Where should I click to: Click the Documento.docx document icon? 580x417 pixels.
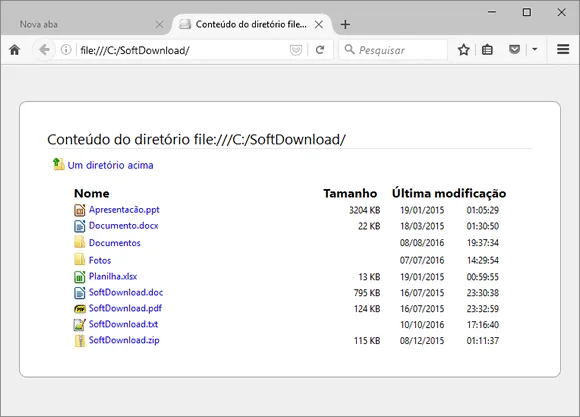pos(79,226)
